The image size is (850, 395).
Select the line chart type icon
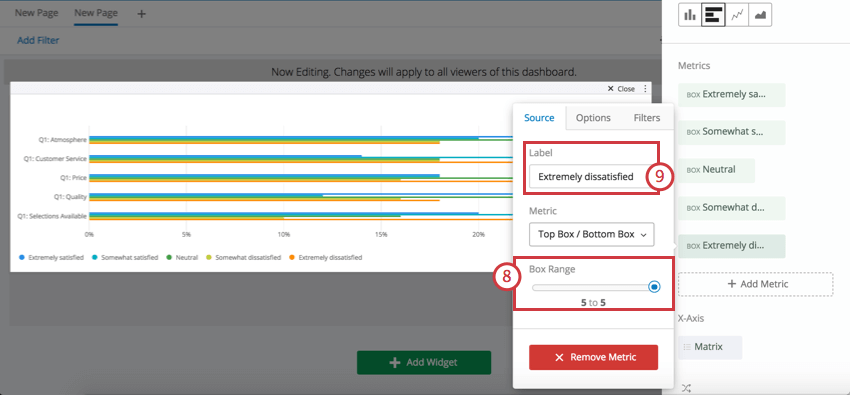click(x=737, y=15)
